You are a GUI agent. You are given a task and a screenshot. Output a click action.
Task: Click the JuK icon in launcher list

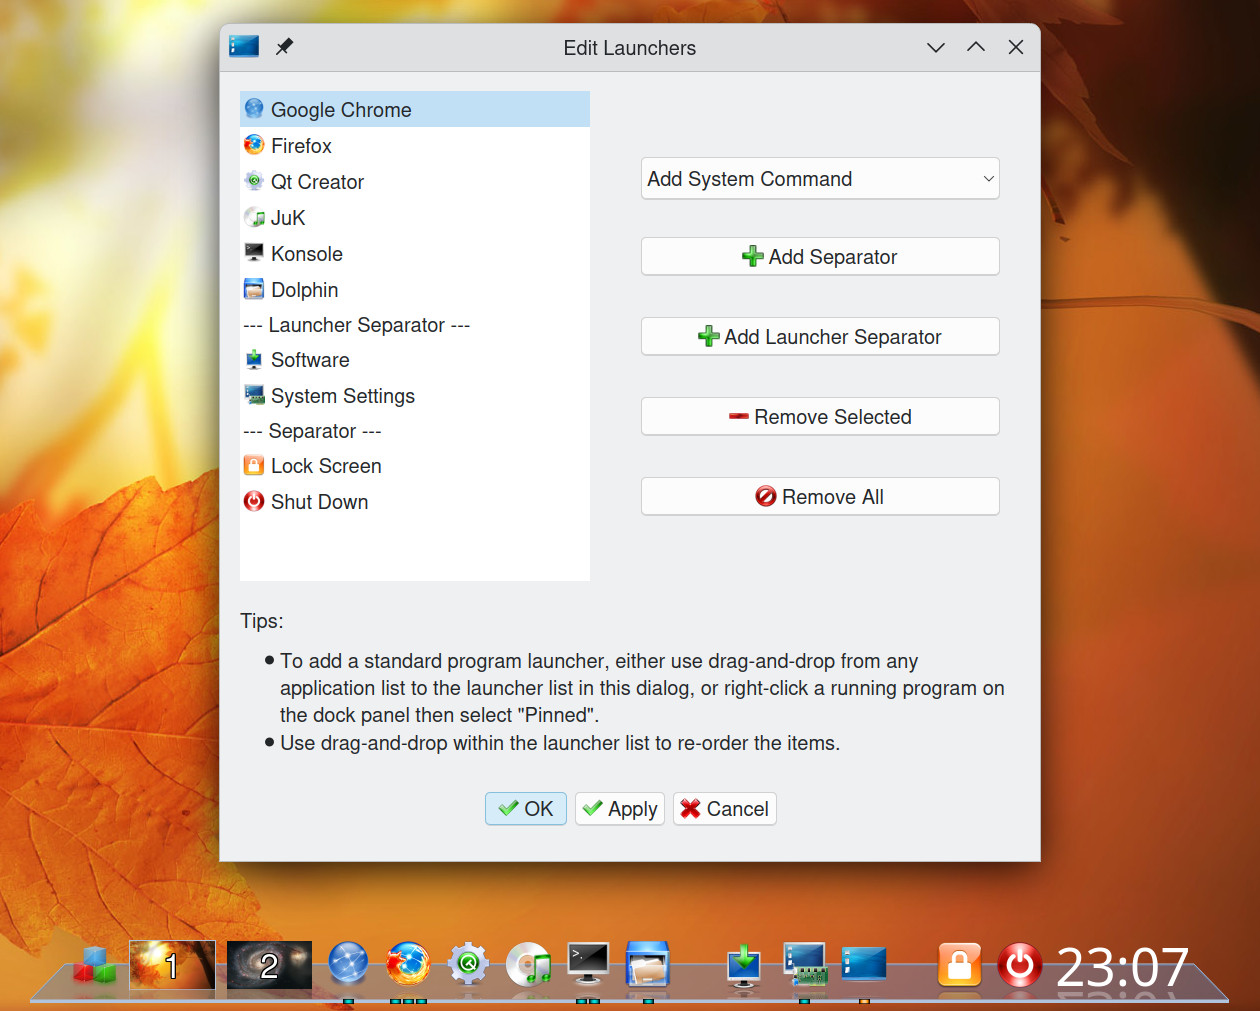(254, 217)
